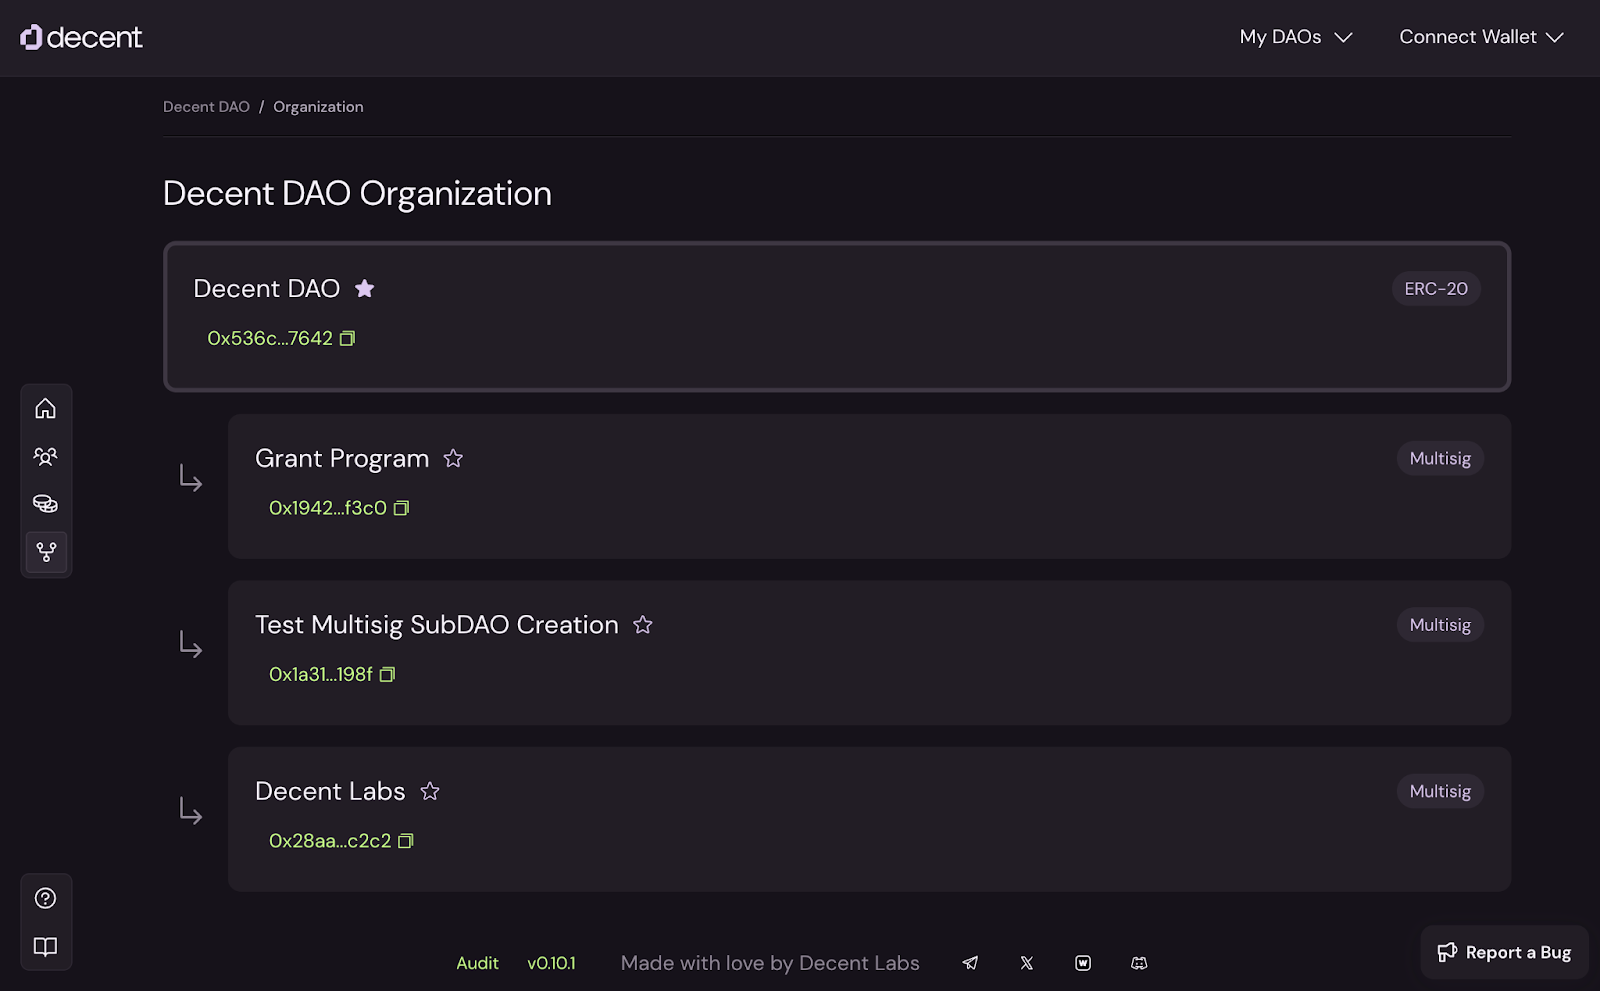
Task: Copy address 0x1a31...198f icon
Action: [x=387, y=675]
